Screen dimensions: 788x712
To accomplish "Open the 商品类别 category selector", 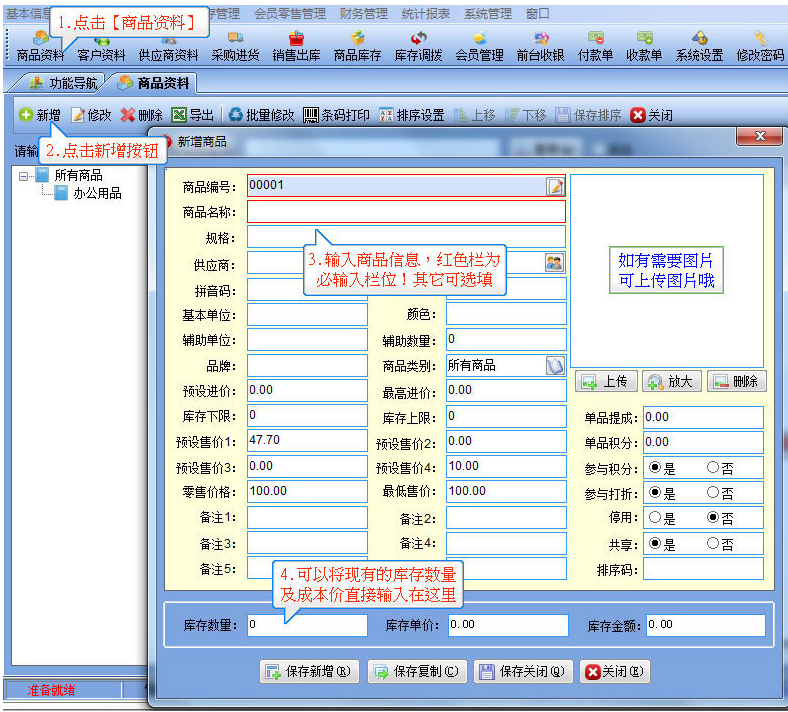I will pos(555,365).
